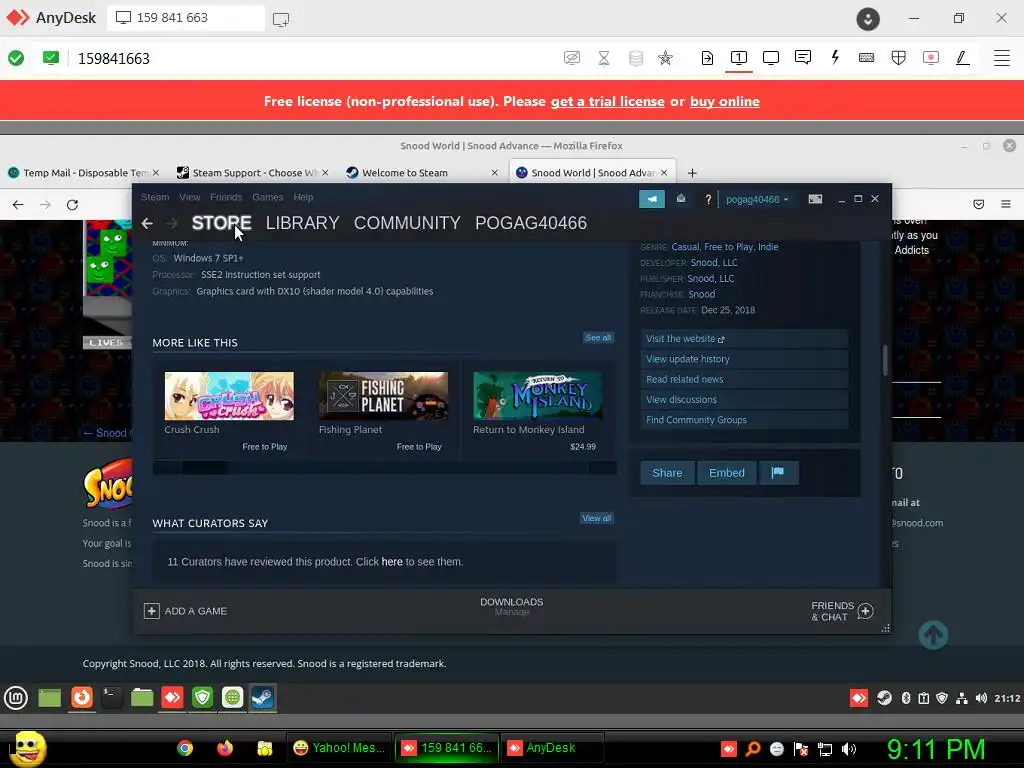The image size is (1024, 768).
Task: Click Friends & Chat plus icon
Action: 865,611
